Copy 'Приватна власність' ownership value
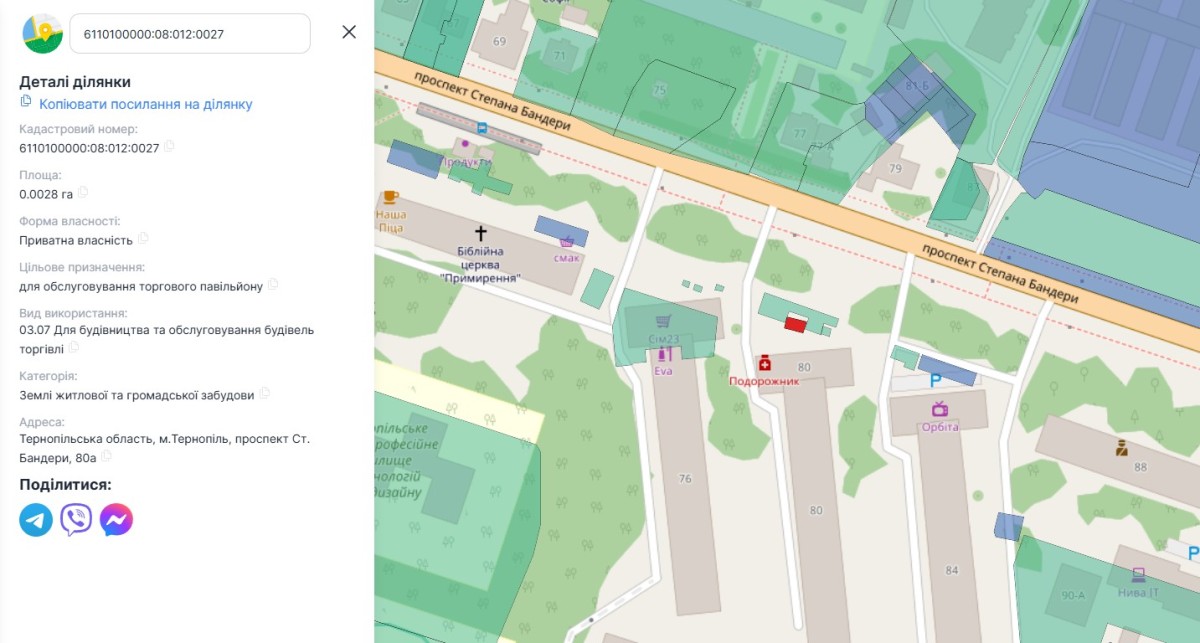Screen dimensions: 1200x643 (x=143, y=239)
